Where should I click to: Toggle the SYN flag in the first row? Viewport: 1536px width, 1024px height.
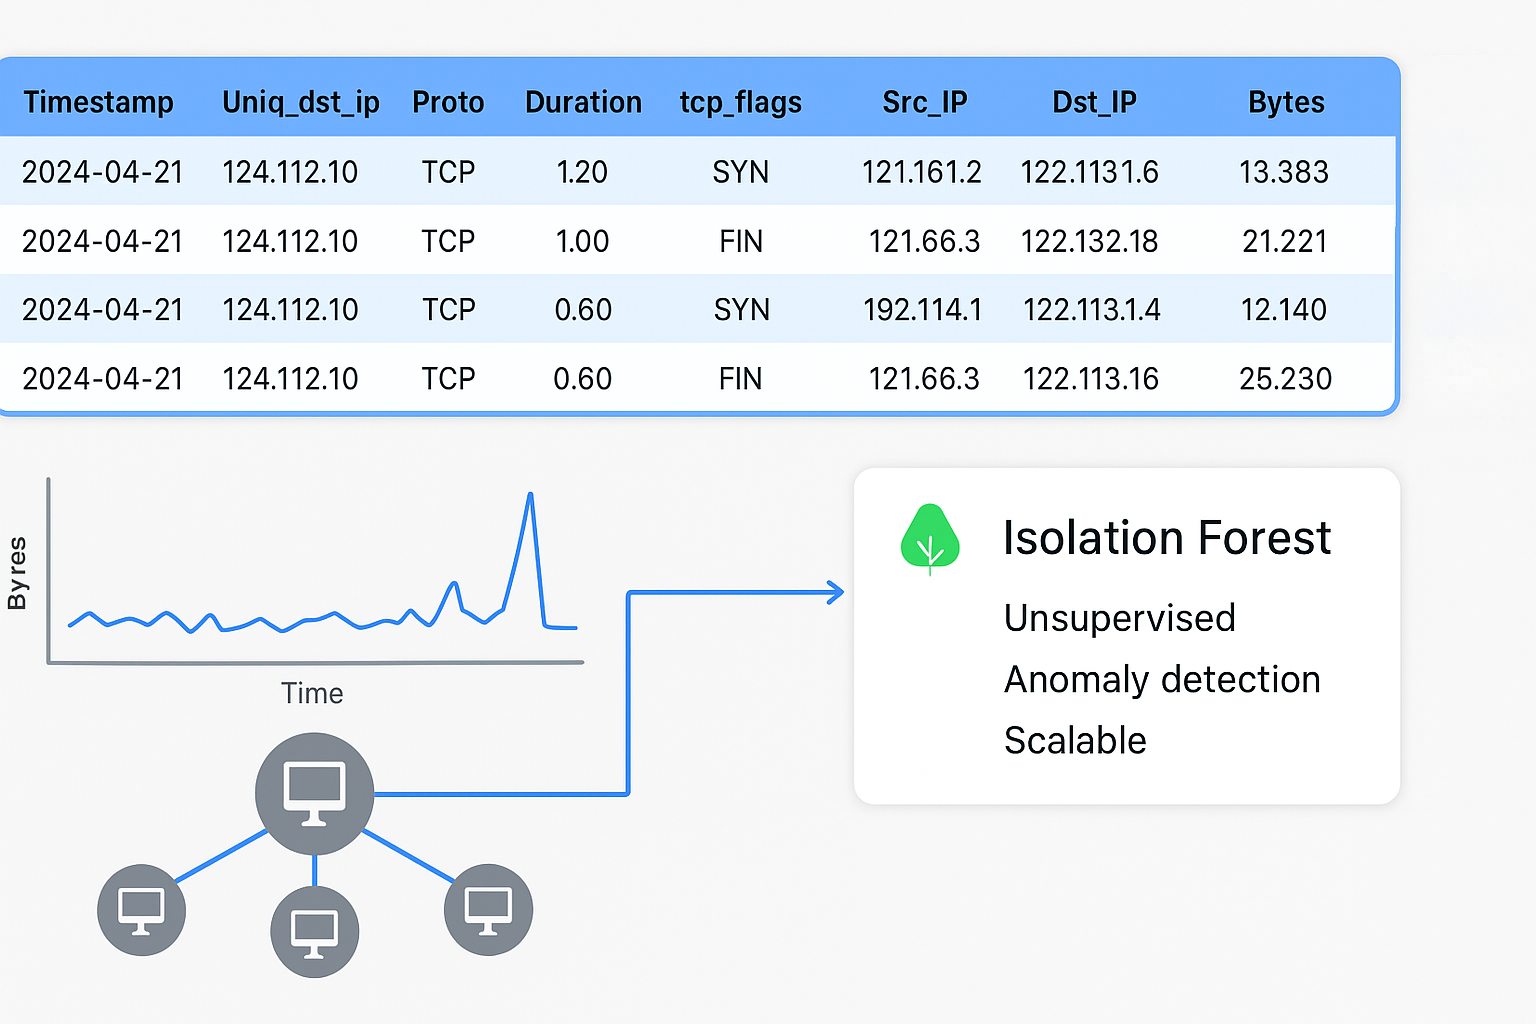point(740,171)
